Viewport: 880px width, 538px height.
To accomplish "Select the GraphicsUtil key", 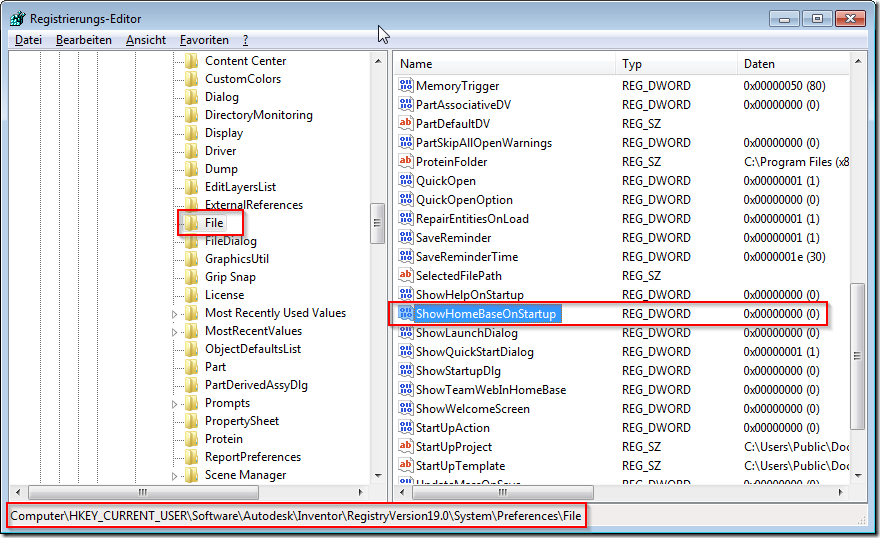I will (237, 259).
